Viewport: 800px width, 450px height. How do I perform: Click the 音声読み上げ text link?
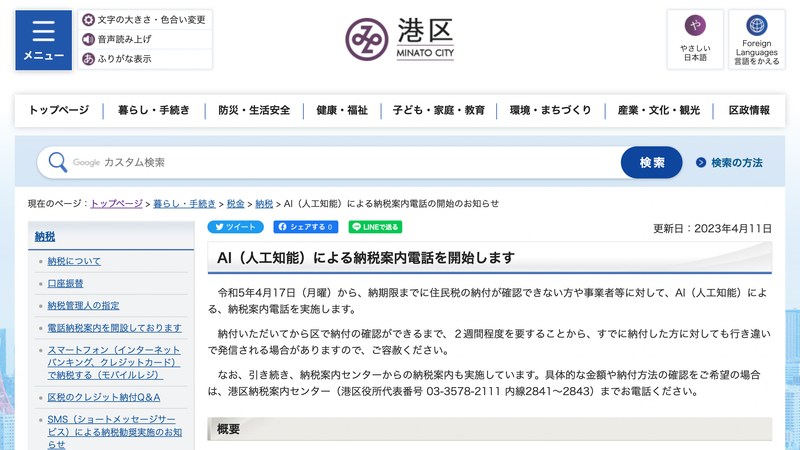pos(124,39)
